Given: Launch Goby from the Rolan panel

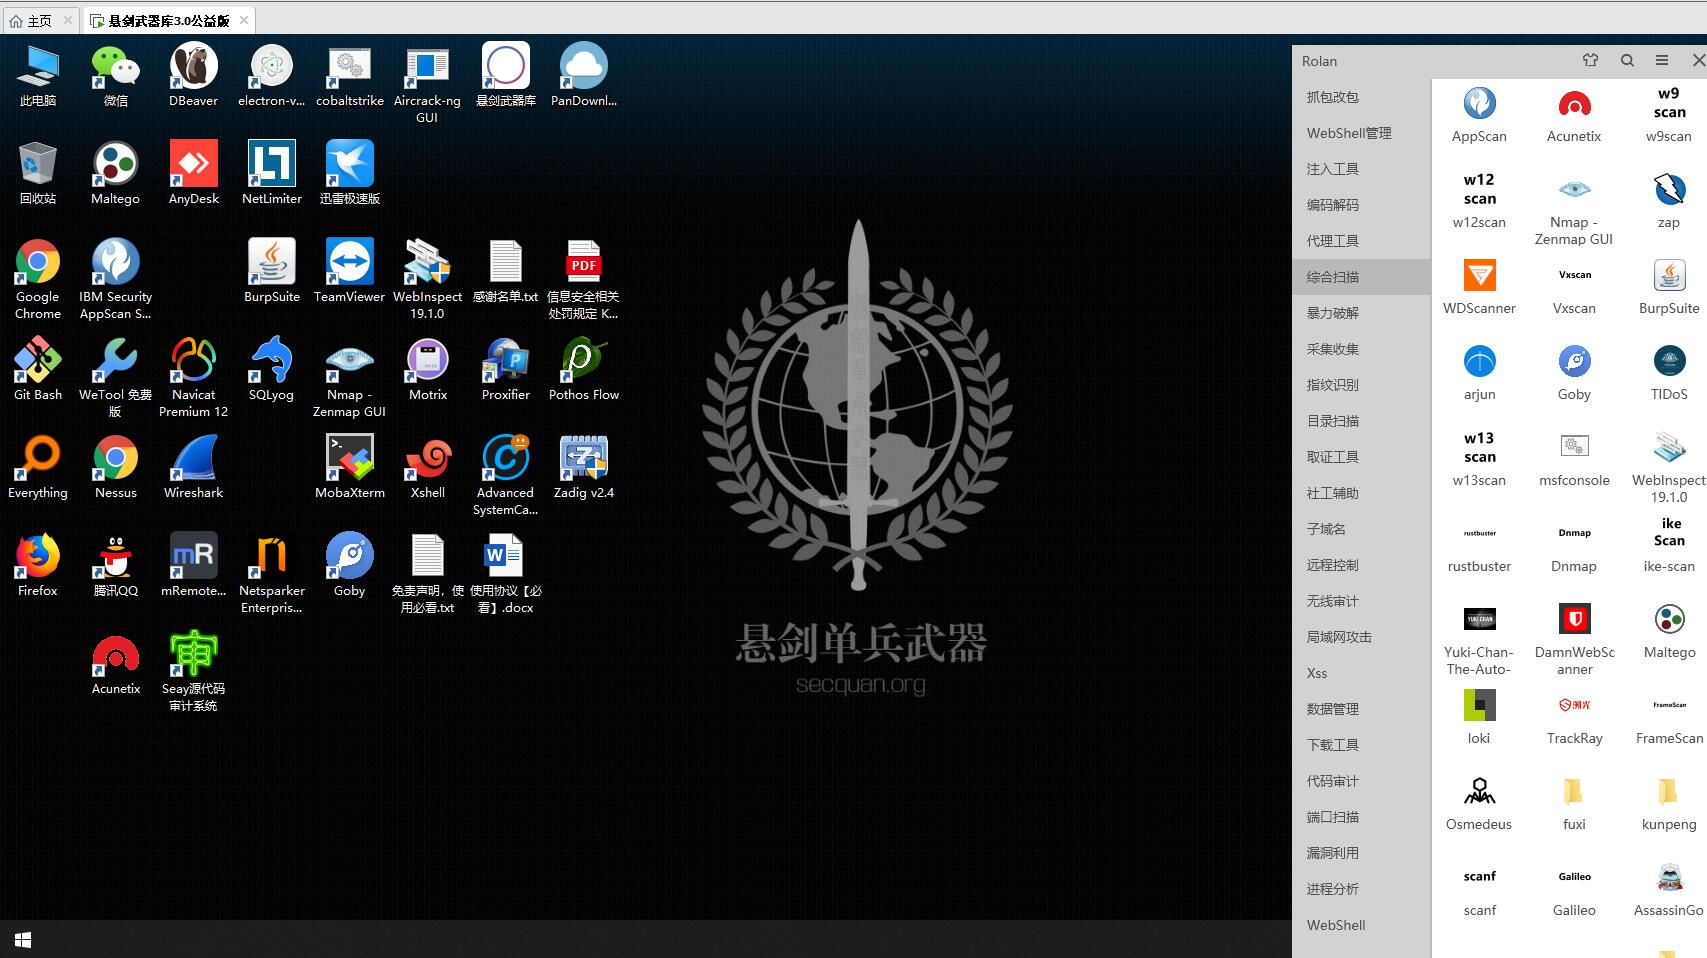Looking at the screenshot, I should click(x=1574, y=373).
